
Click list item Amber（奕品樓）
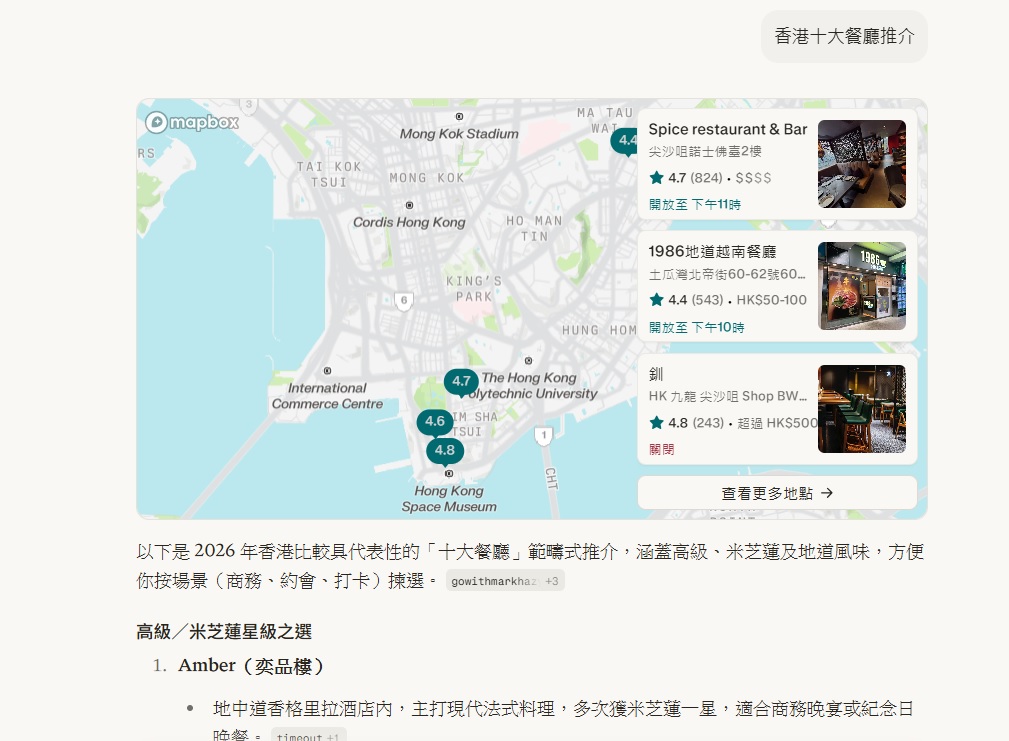250,666
